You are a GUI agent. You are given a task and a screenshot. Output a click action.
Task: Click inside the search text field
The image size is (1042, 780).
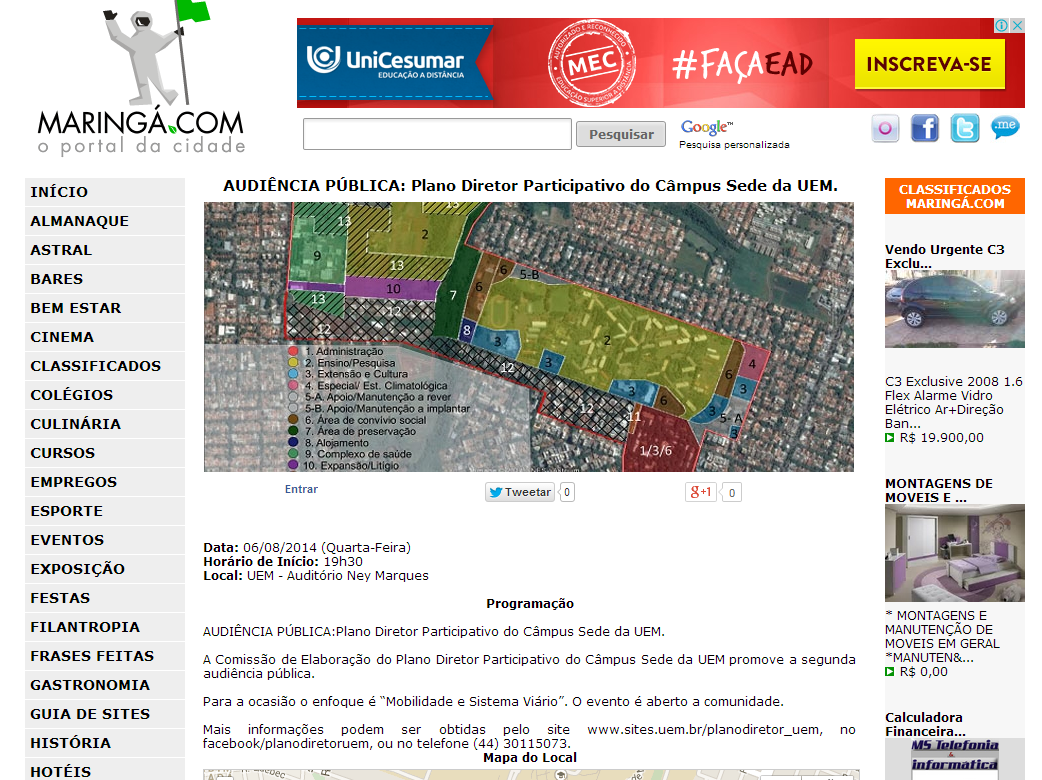coord(437,134)
